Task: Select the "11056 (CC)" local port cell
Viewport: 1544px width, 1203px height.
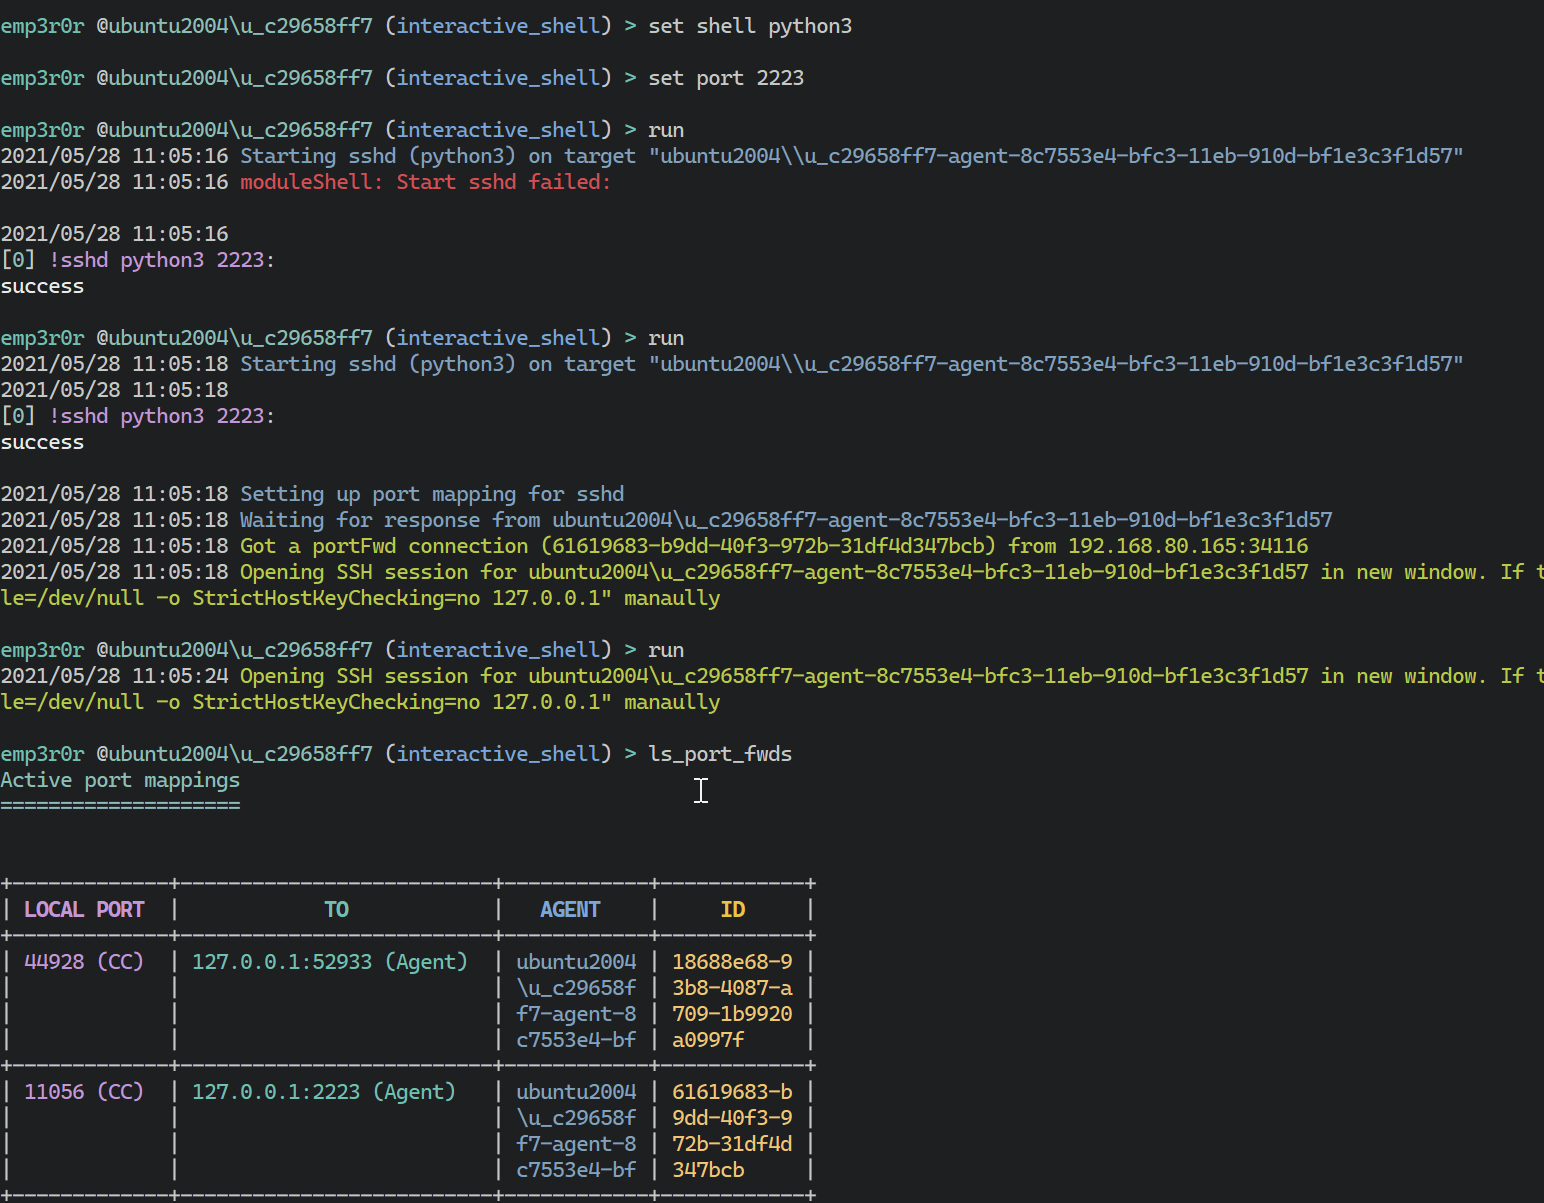Action: pyautogui.click(x=84, y=1092)
